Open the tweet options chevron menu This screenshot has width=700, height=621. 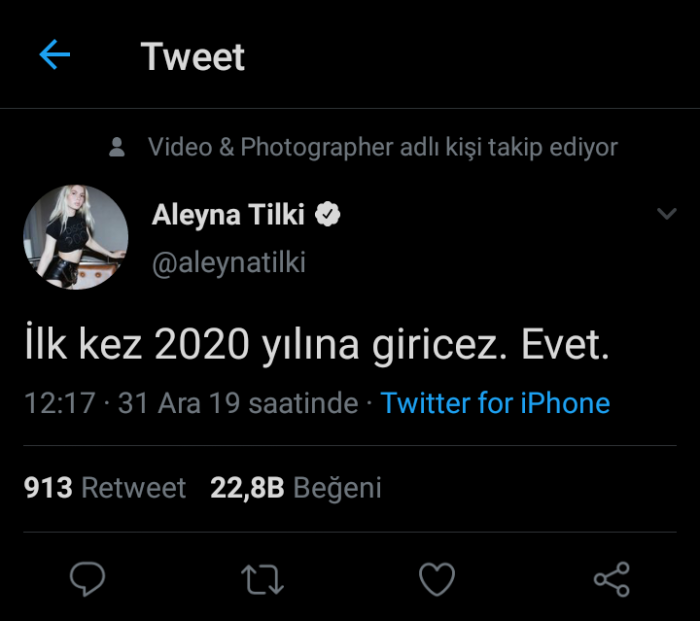click(666, 214)
